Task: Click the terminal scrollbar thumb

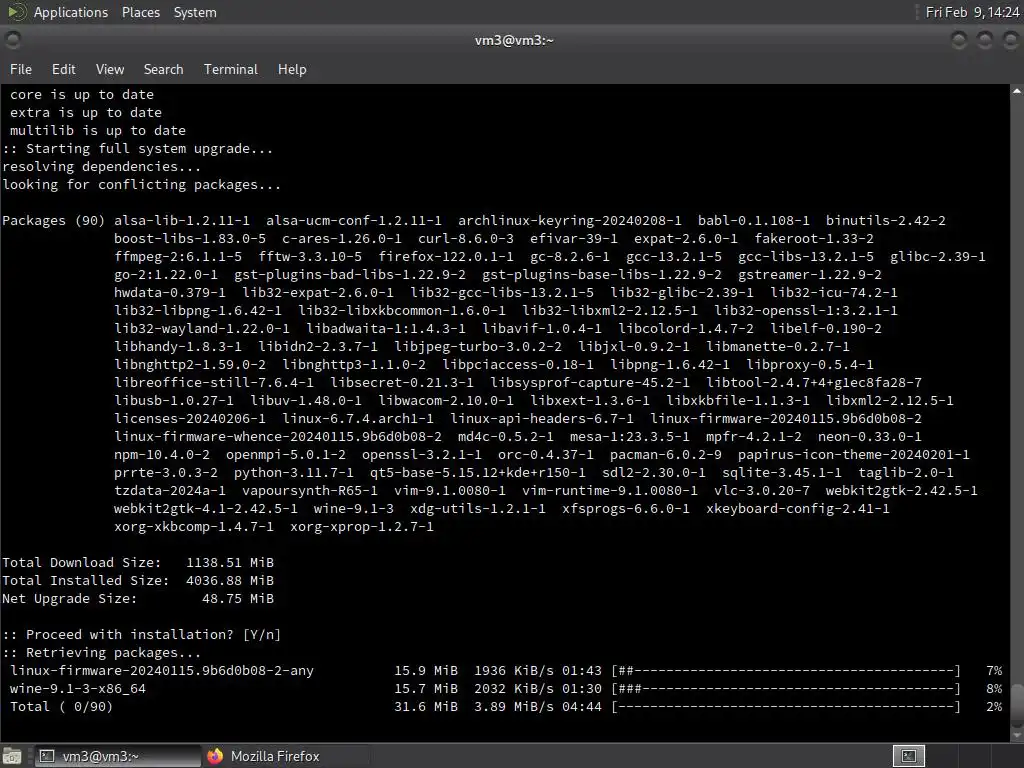Action: 1017,704
